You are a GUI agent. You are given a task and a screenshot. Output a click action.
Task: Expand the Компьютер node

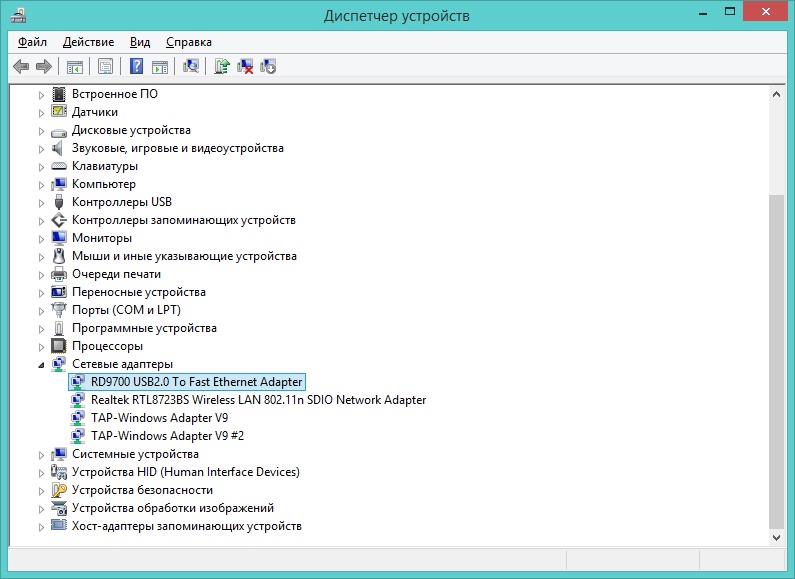point(42,185)
